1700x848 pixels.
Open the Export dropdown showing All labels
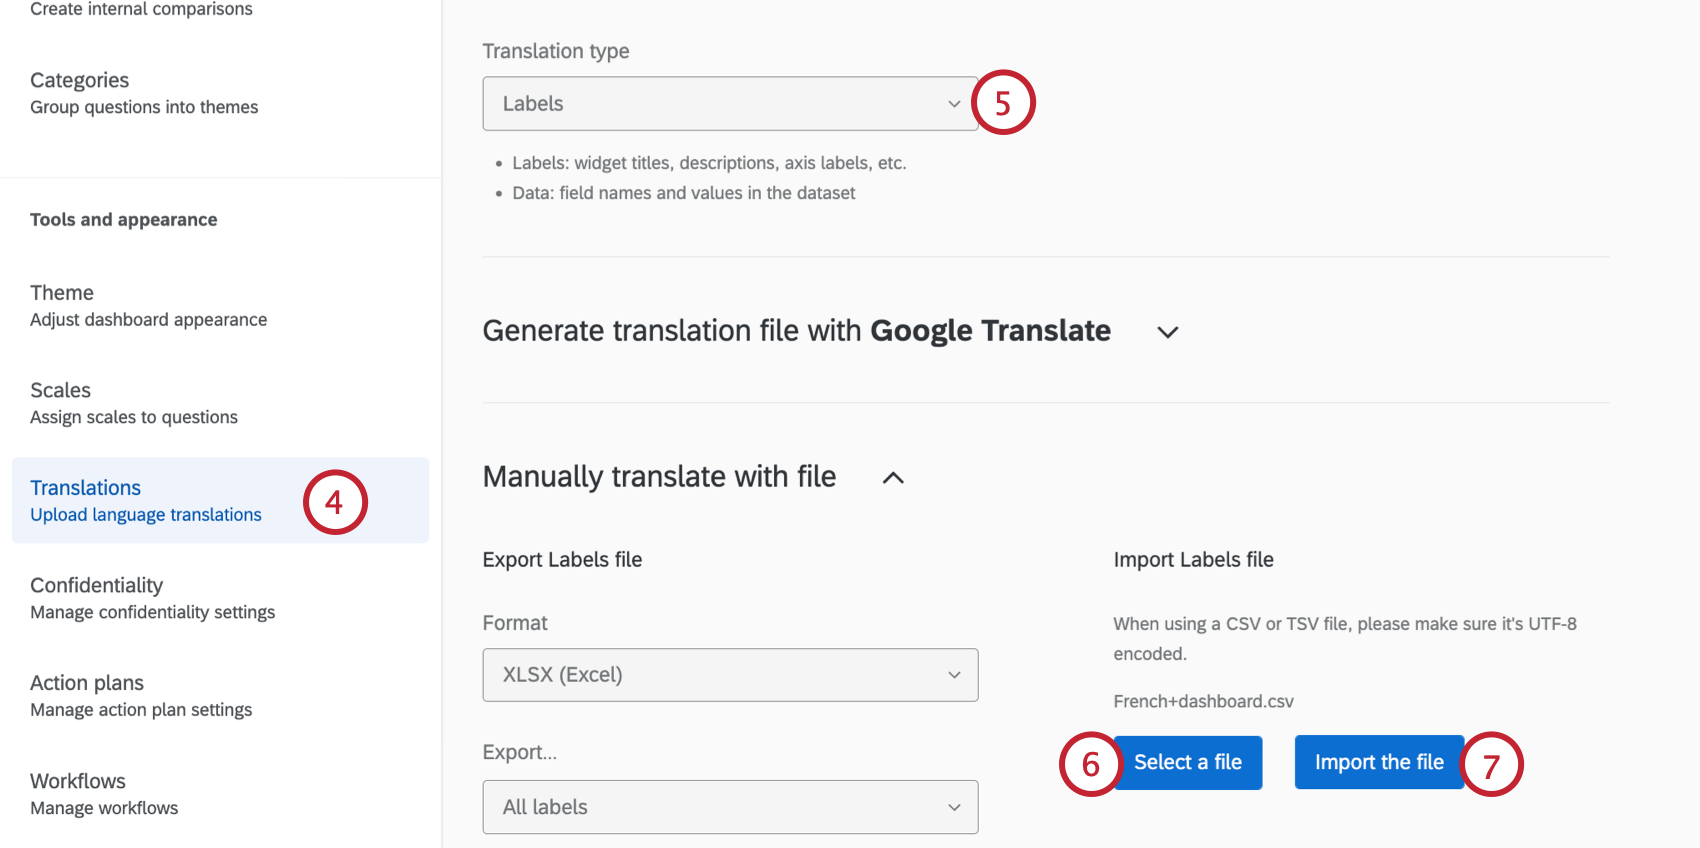click(729, 807)
